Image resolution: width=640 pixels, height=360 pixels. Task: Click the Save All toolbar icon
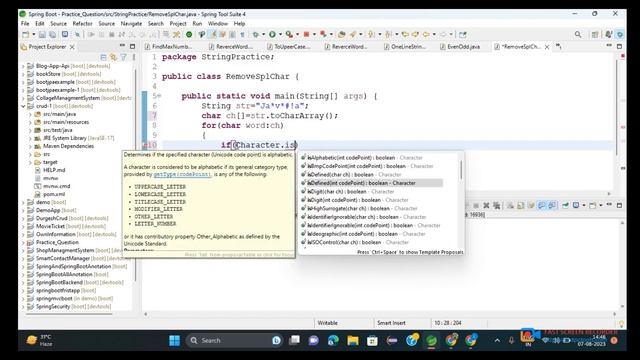(53, 35)
